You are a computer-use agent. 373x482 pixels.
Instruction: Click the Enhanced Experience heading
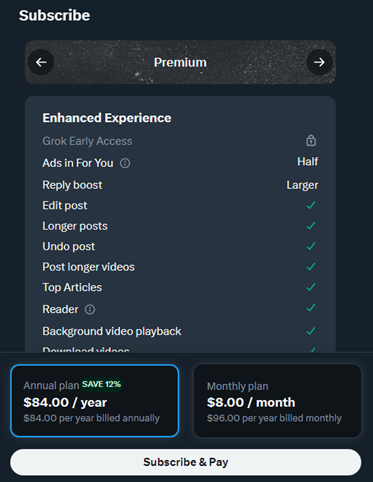[x=107, y=118]
